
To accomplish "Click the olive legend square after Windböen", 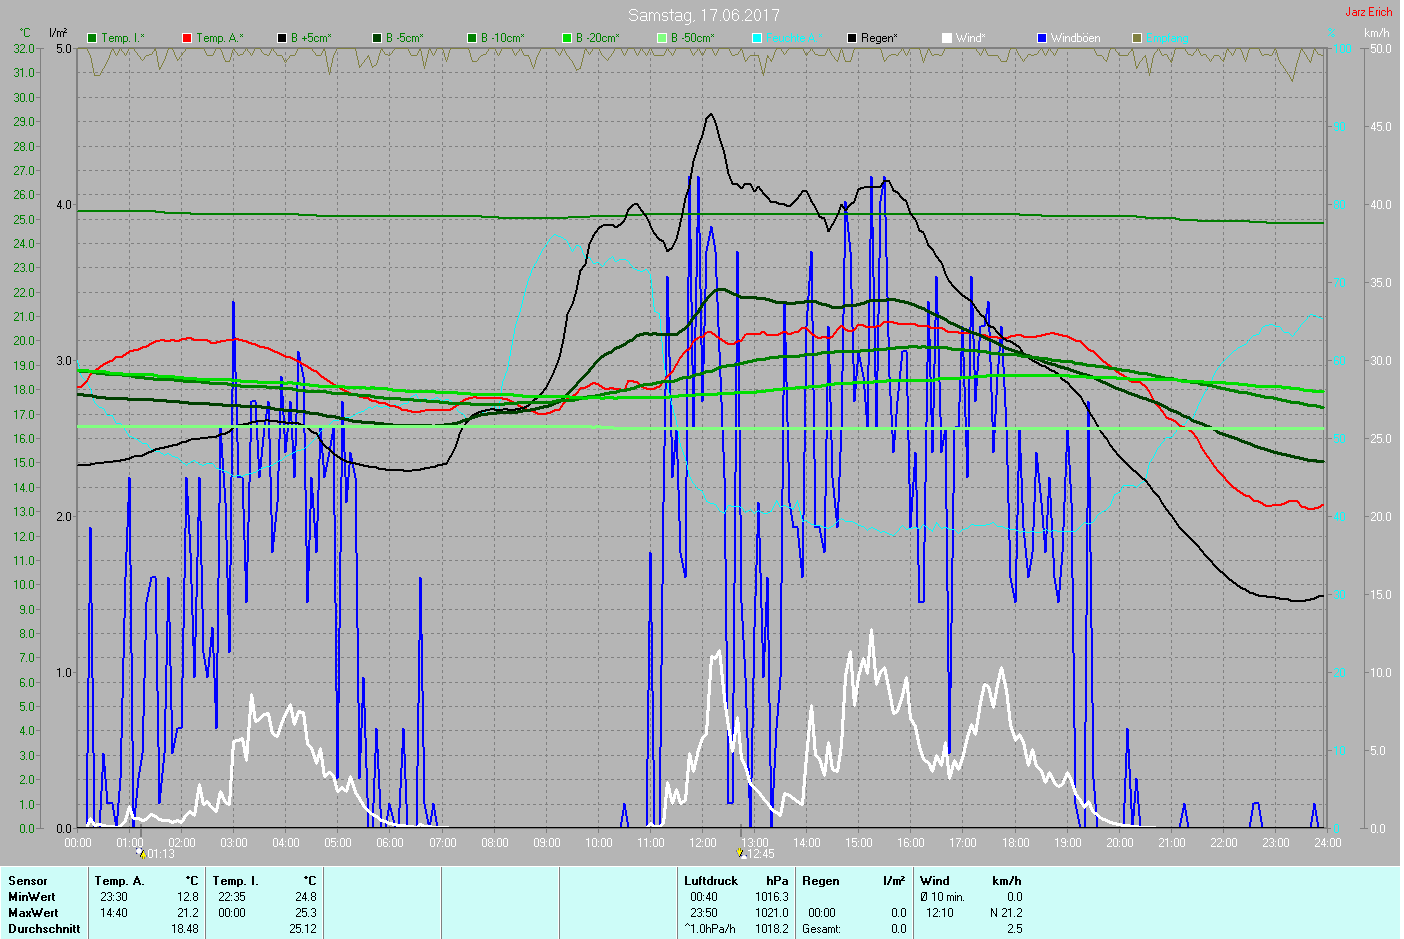I will (x=1137, y=38).
